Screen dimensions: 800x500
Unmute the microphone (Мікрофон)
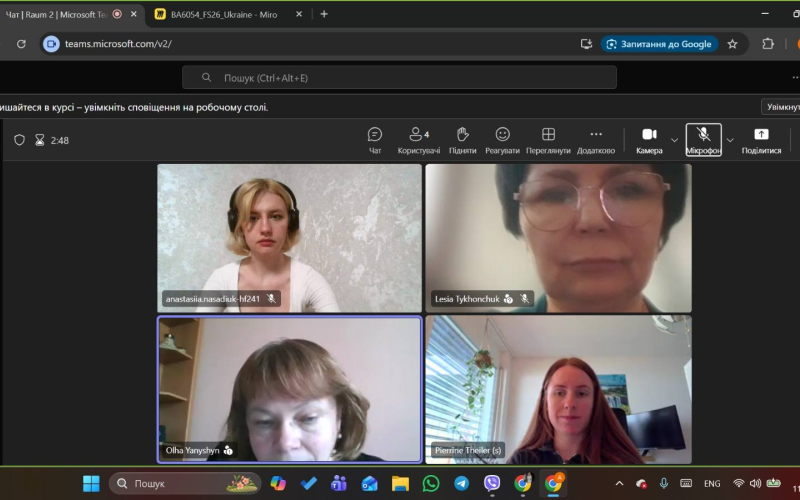coord(703,139)
